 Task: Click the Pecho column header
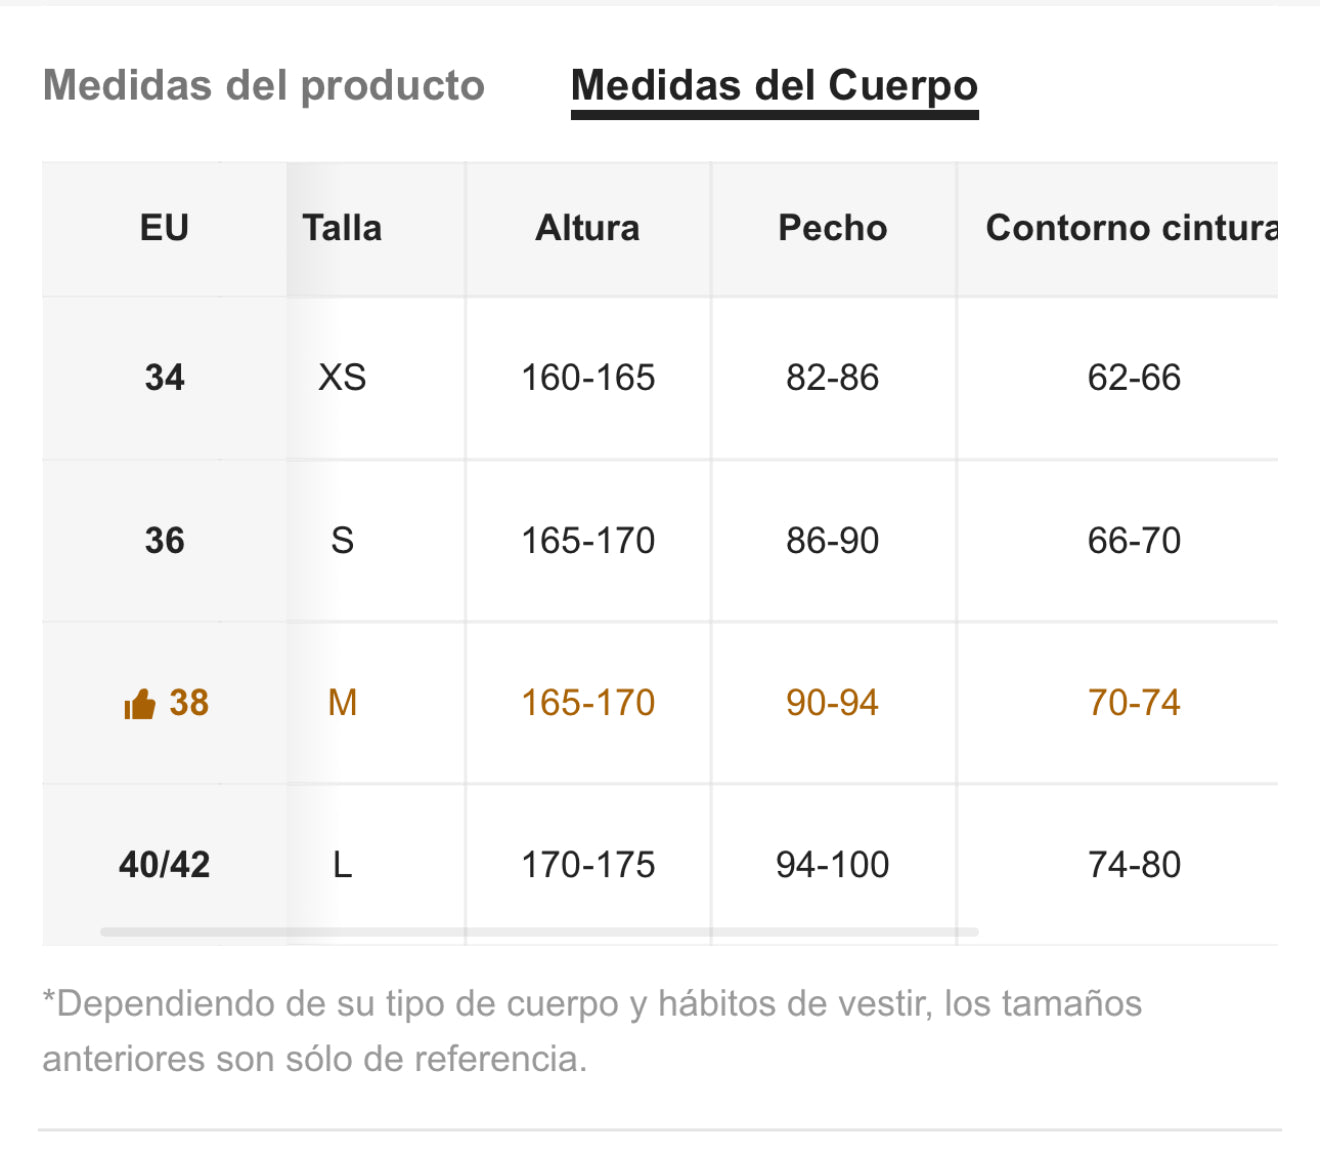coord(833,228)
